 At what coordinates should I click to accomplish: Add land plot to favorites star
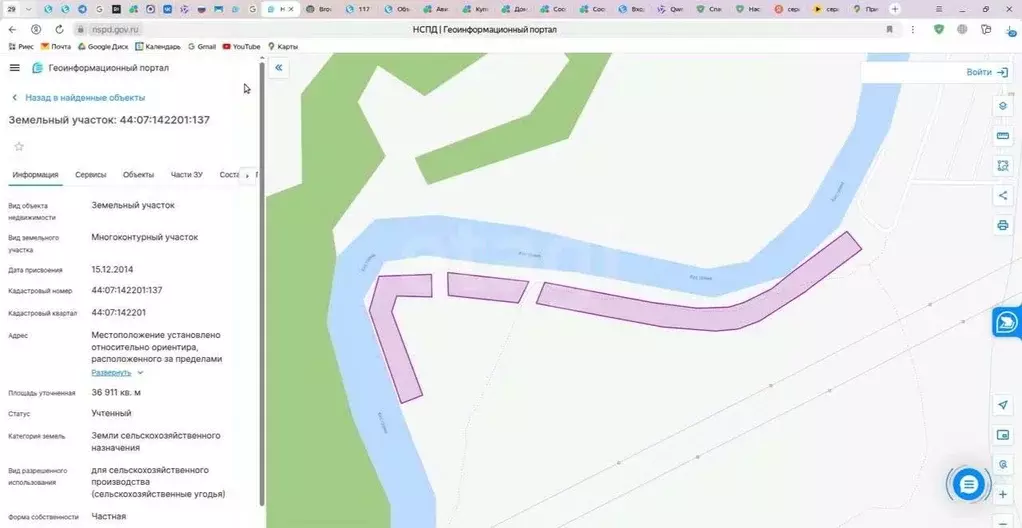pyautogui.click(x=18, y=147)
